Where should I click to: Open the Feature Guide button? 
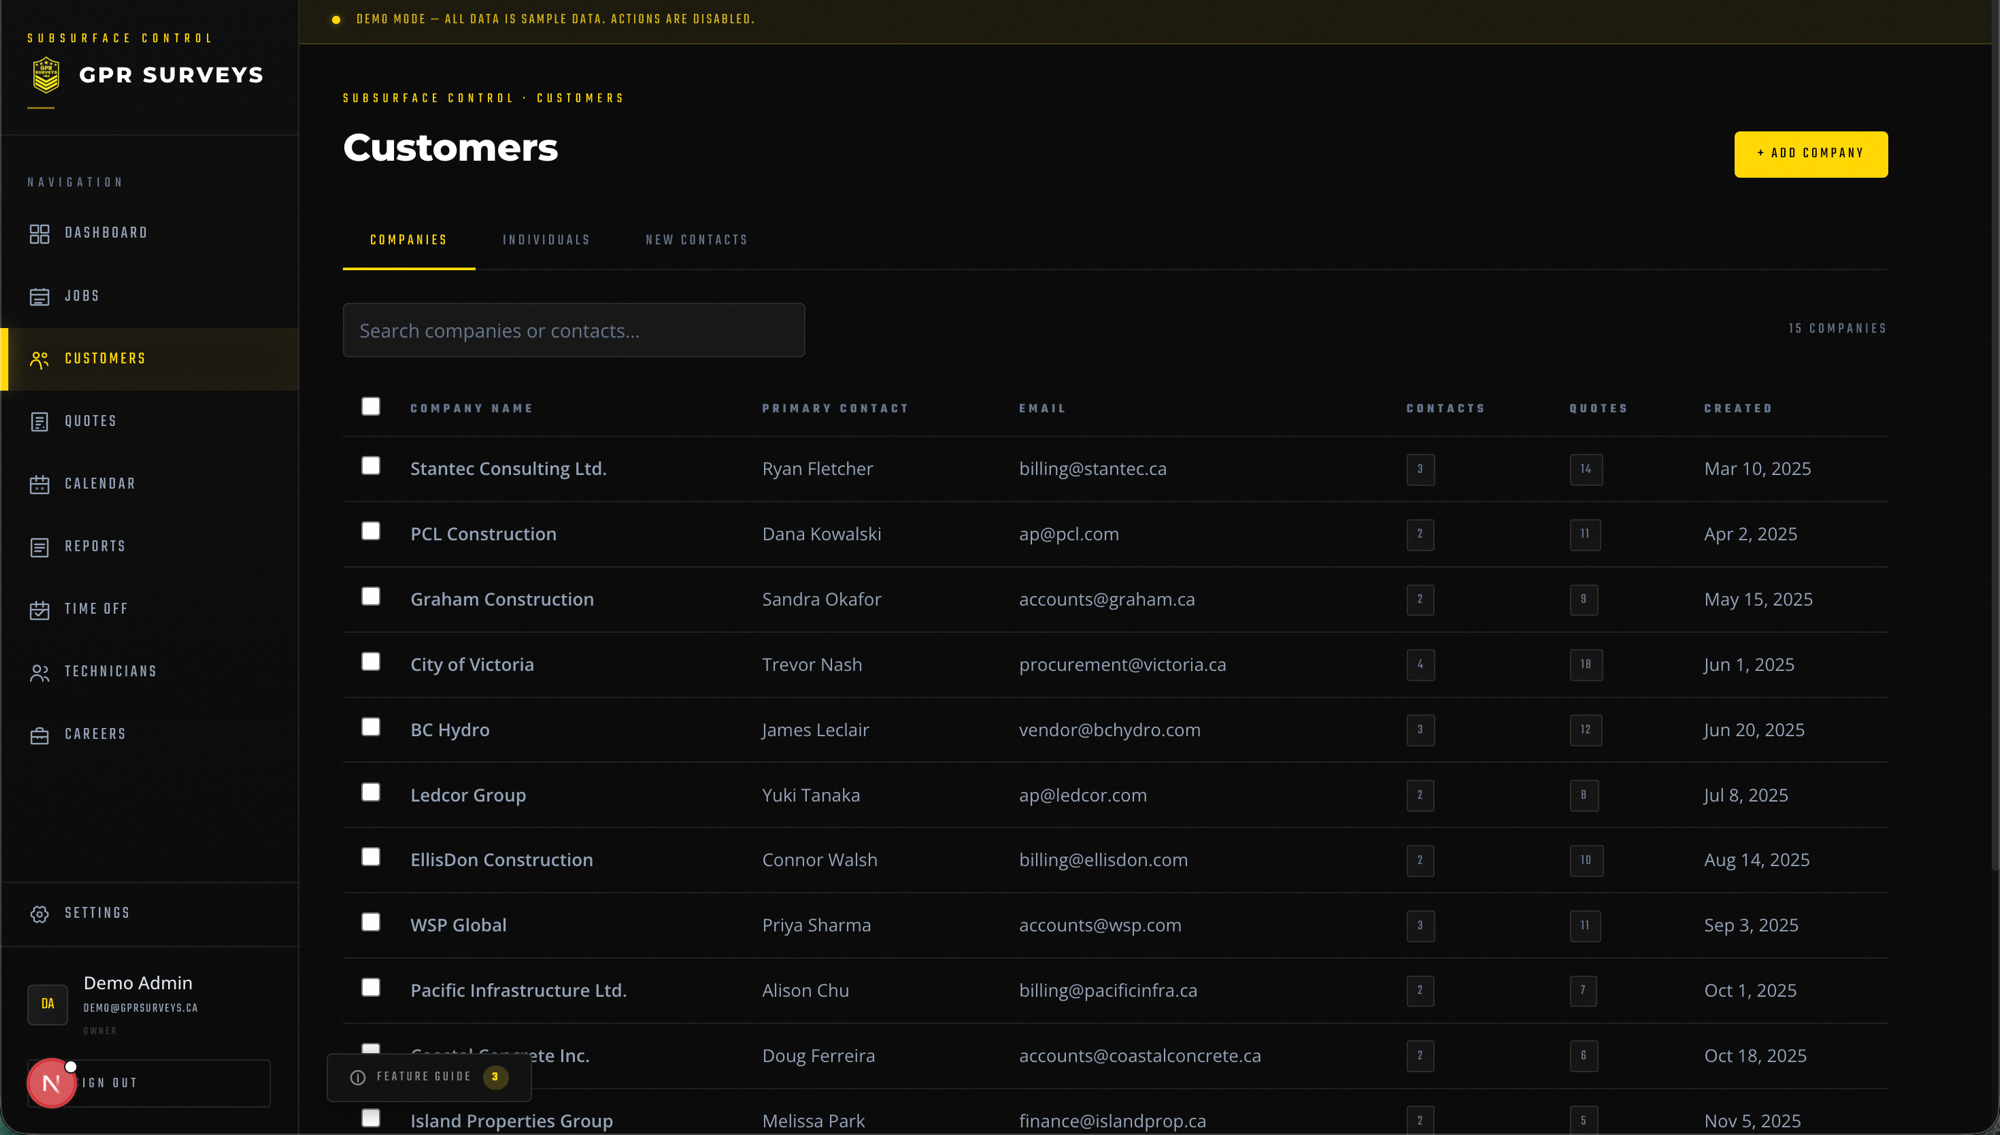pos(429,1077)
